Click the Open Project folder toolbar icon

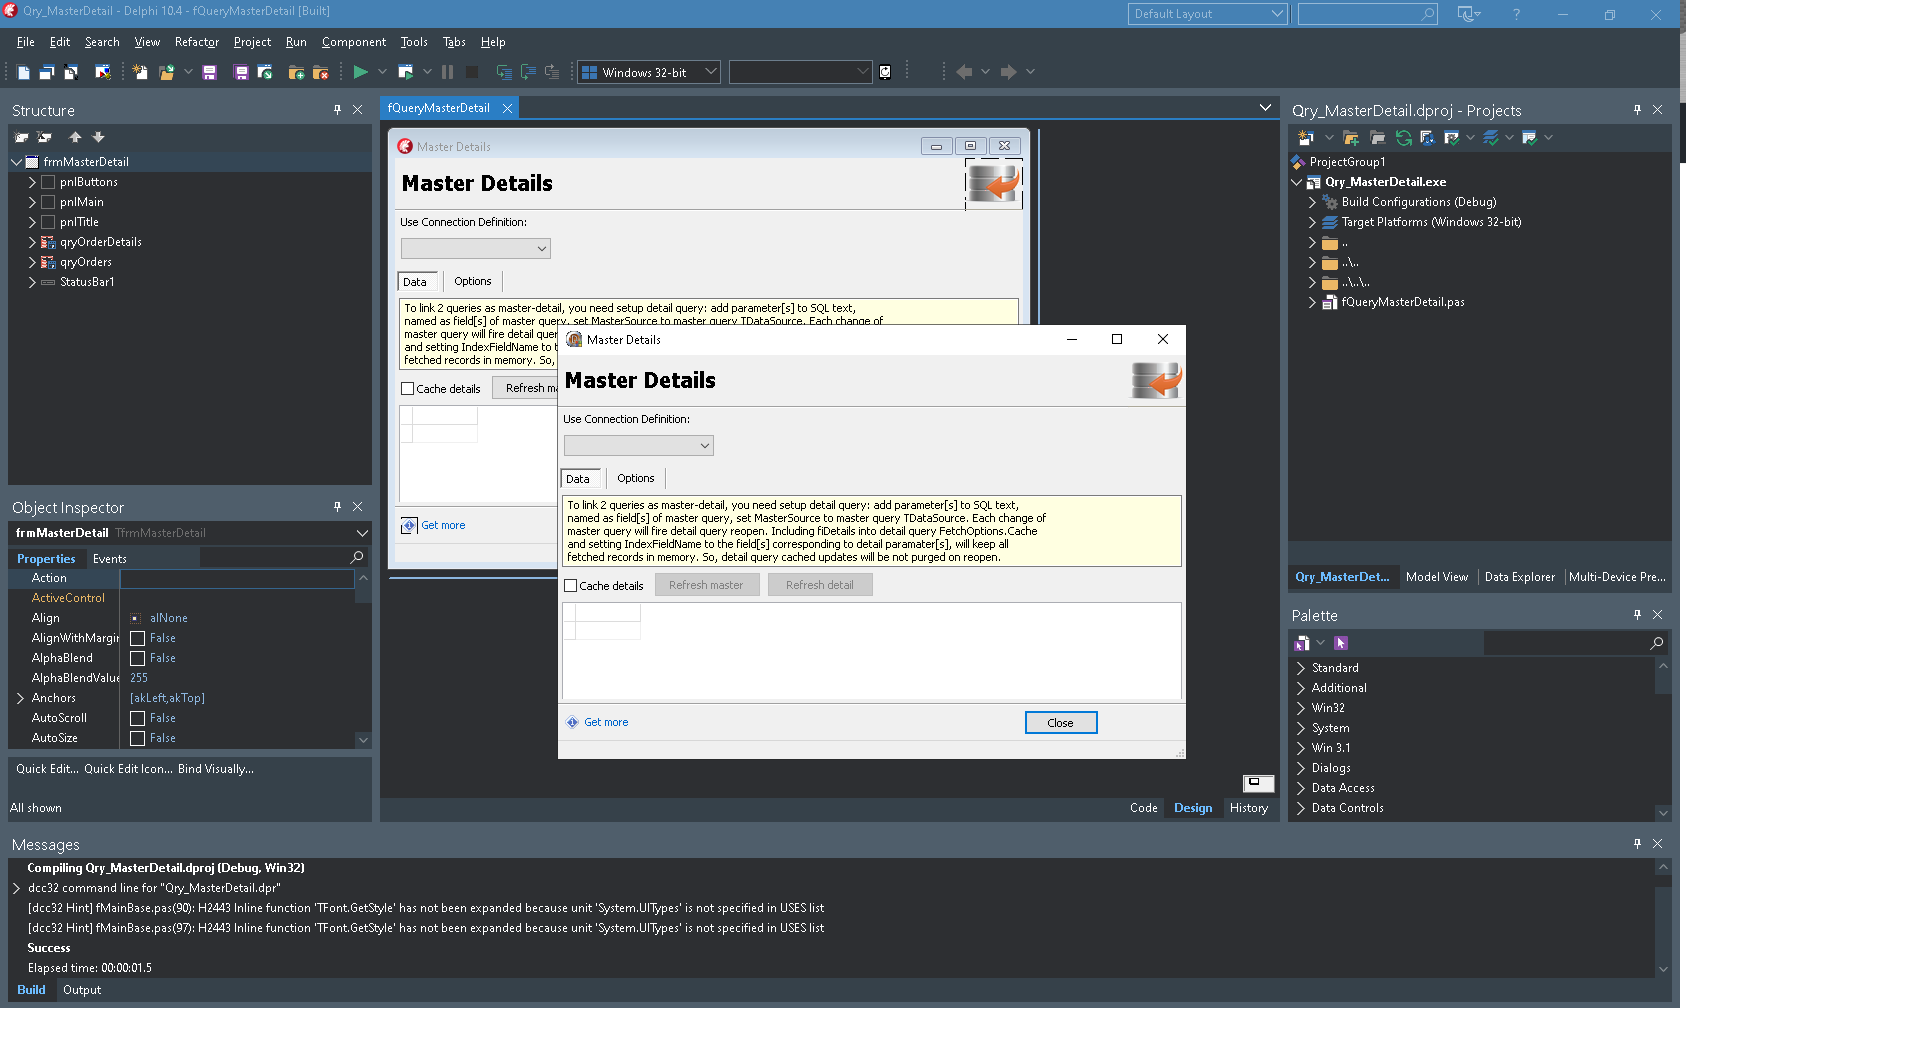point(166,72)
